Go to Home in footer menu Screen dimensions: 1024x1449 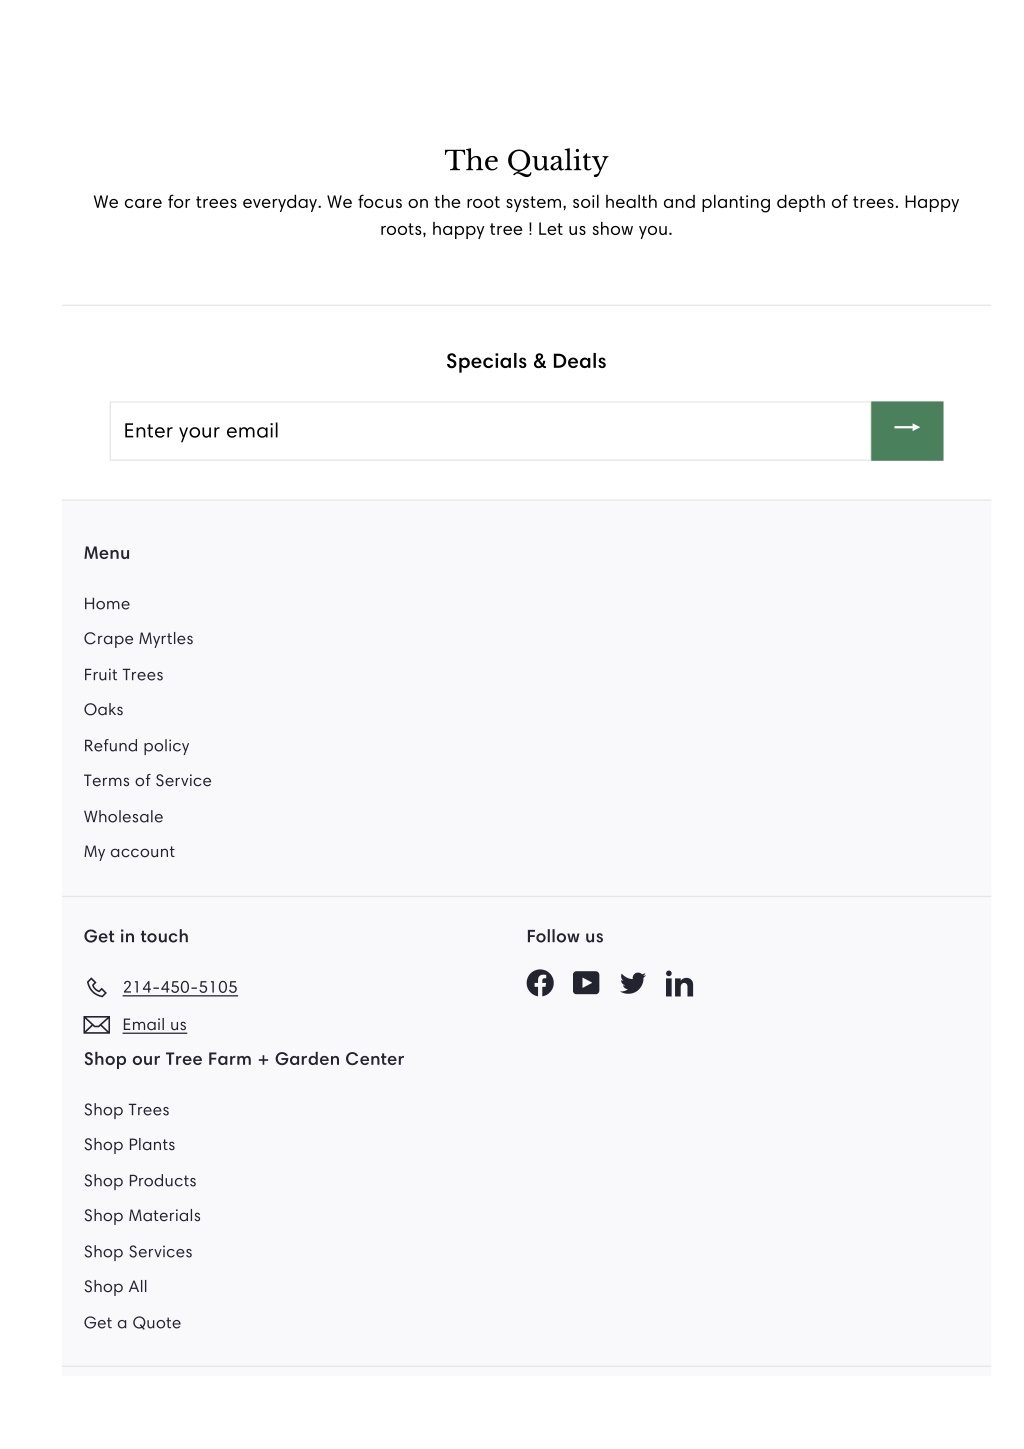click(107, 603)
